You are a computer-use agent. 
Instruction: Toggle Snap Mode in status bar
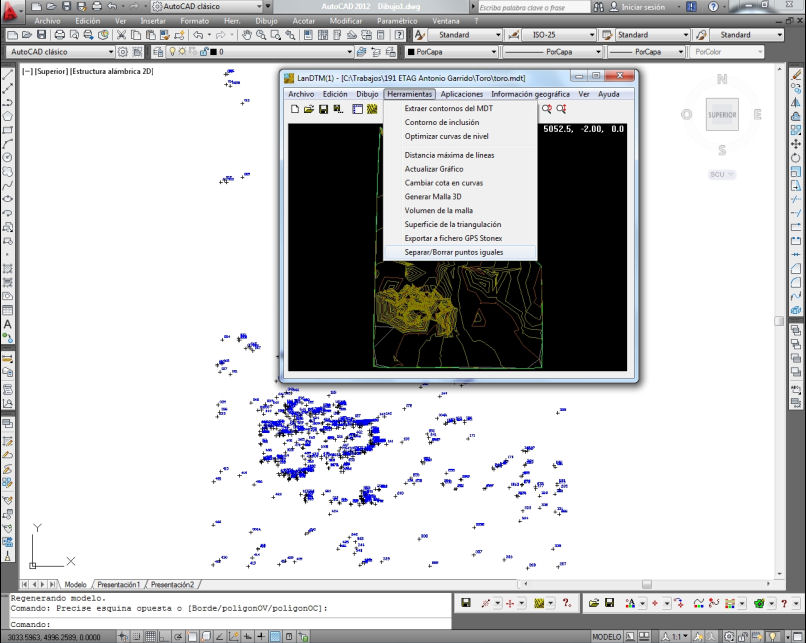tap(136, 637)
